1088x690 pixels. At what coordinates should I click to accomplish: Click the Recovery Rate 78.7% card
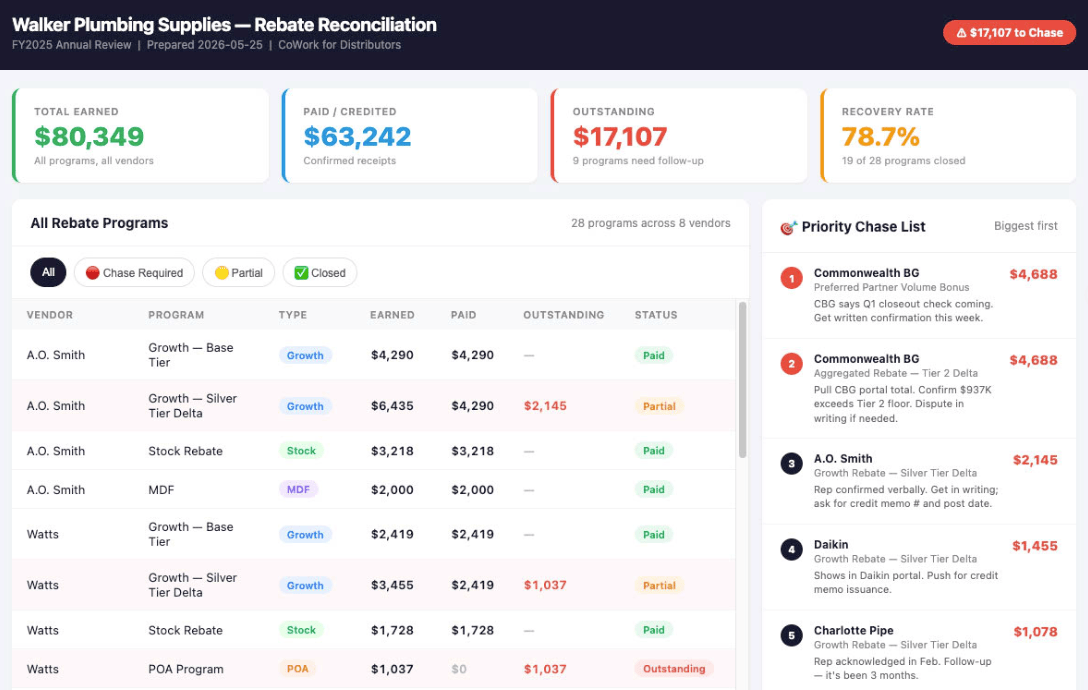point(948,135)
